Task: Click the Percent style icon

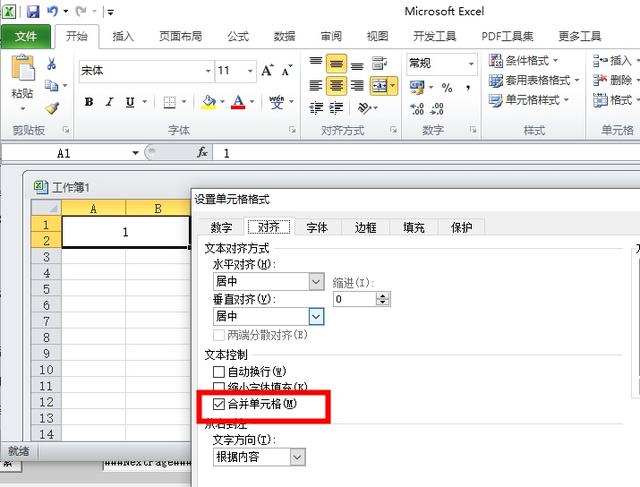Action: coord(446,88)
